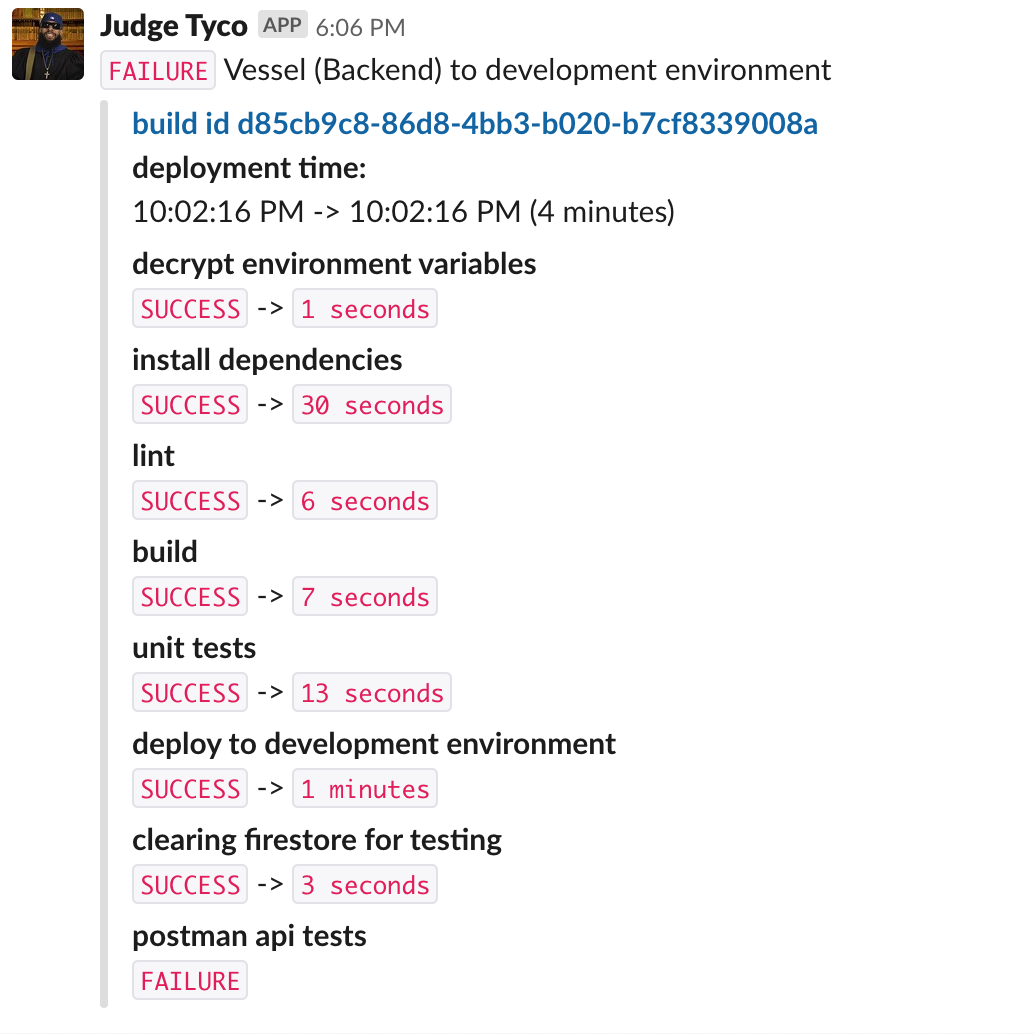Click the 3 seconds firestore duration tag

point(365,884)
